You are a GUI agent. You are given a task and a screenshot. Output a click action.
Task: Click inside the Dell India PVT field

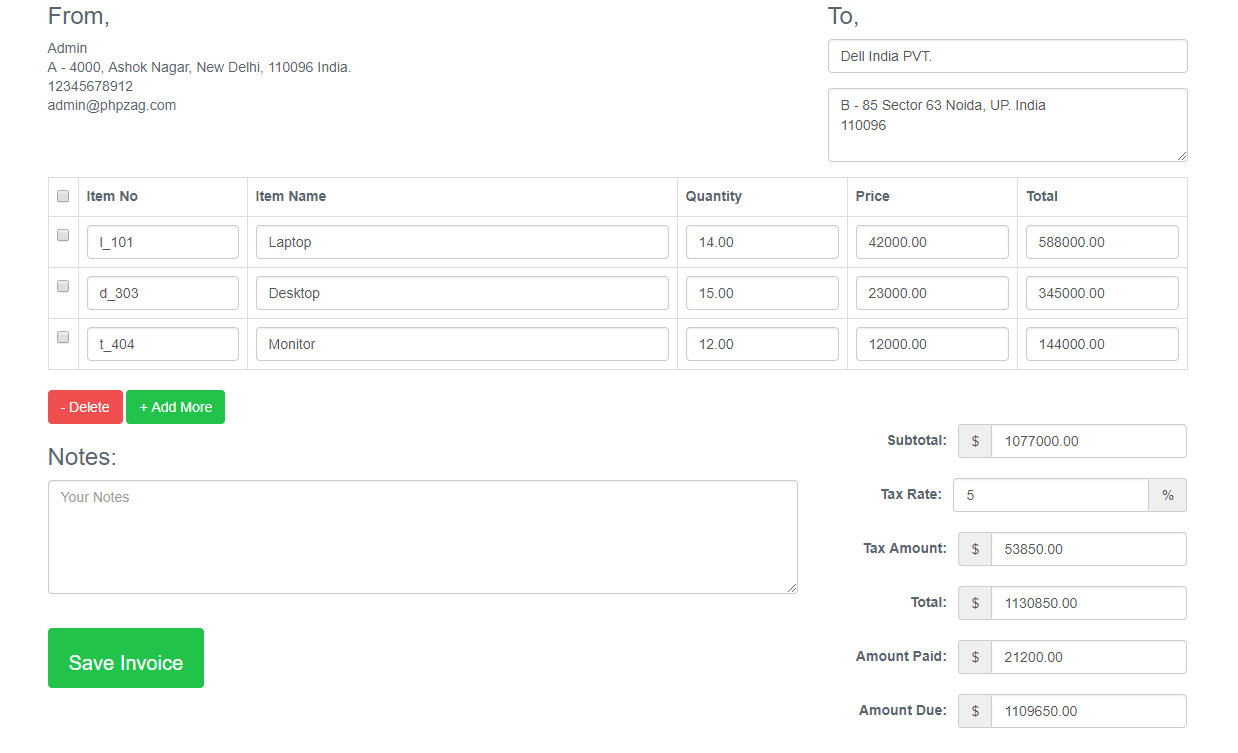1007,56
